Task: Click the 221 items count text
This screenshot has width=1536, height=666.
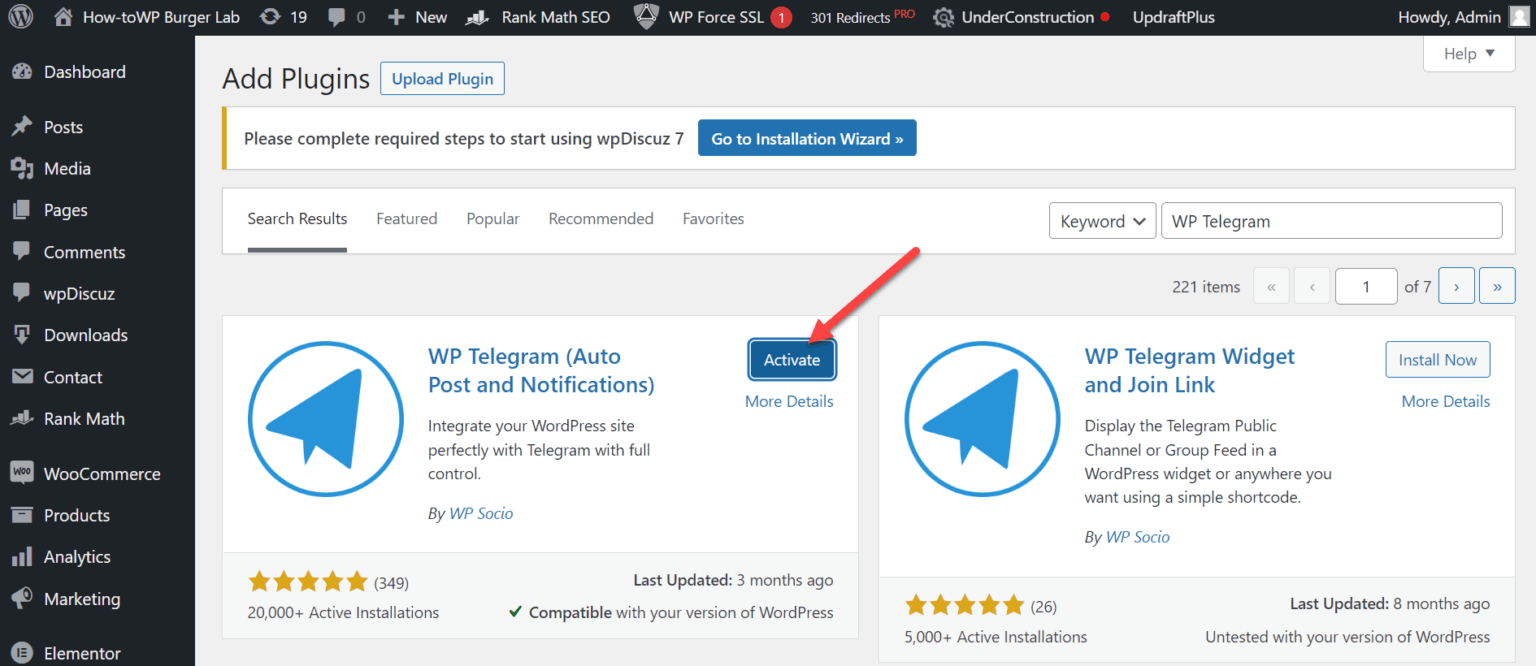Action: [x=1206, y=286]
